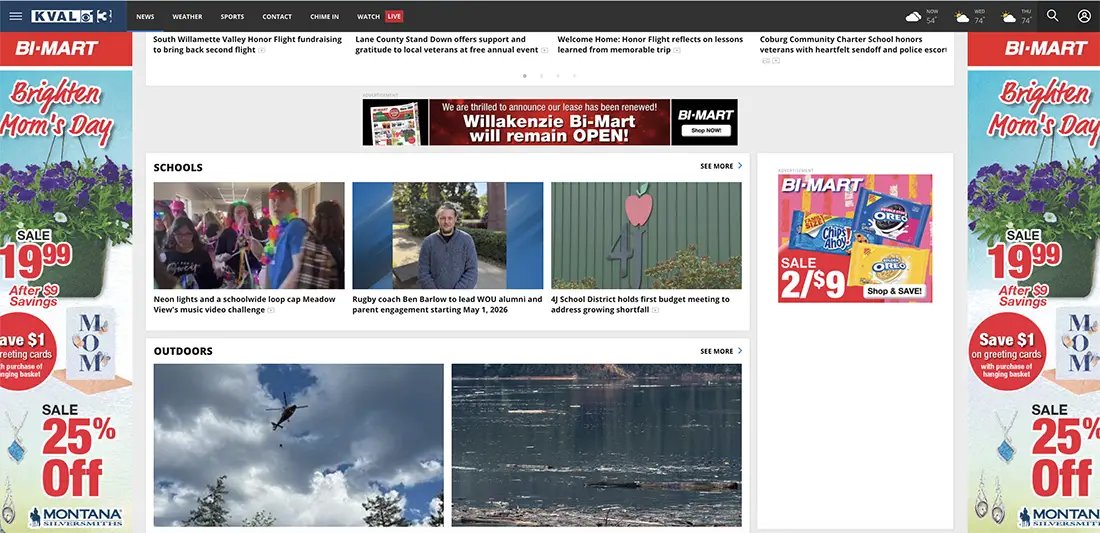The width and height of the screenshot is (1100, 533).
Task: Click the Outdoors section heading
Action: tap(183, 351)
